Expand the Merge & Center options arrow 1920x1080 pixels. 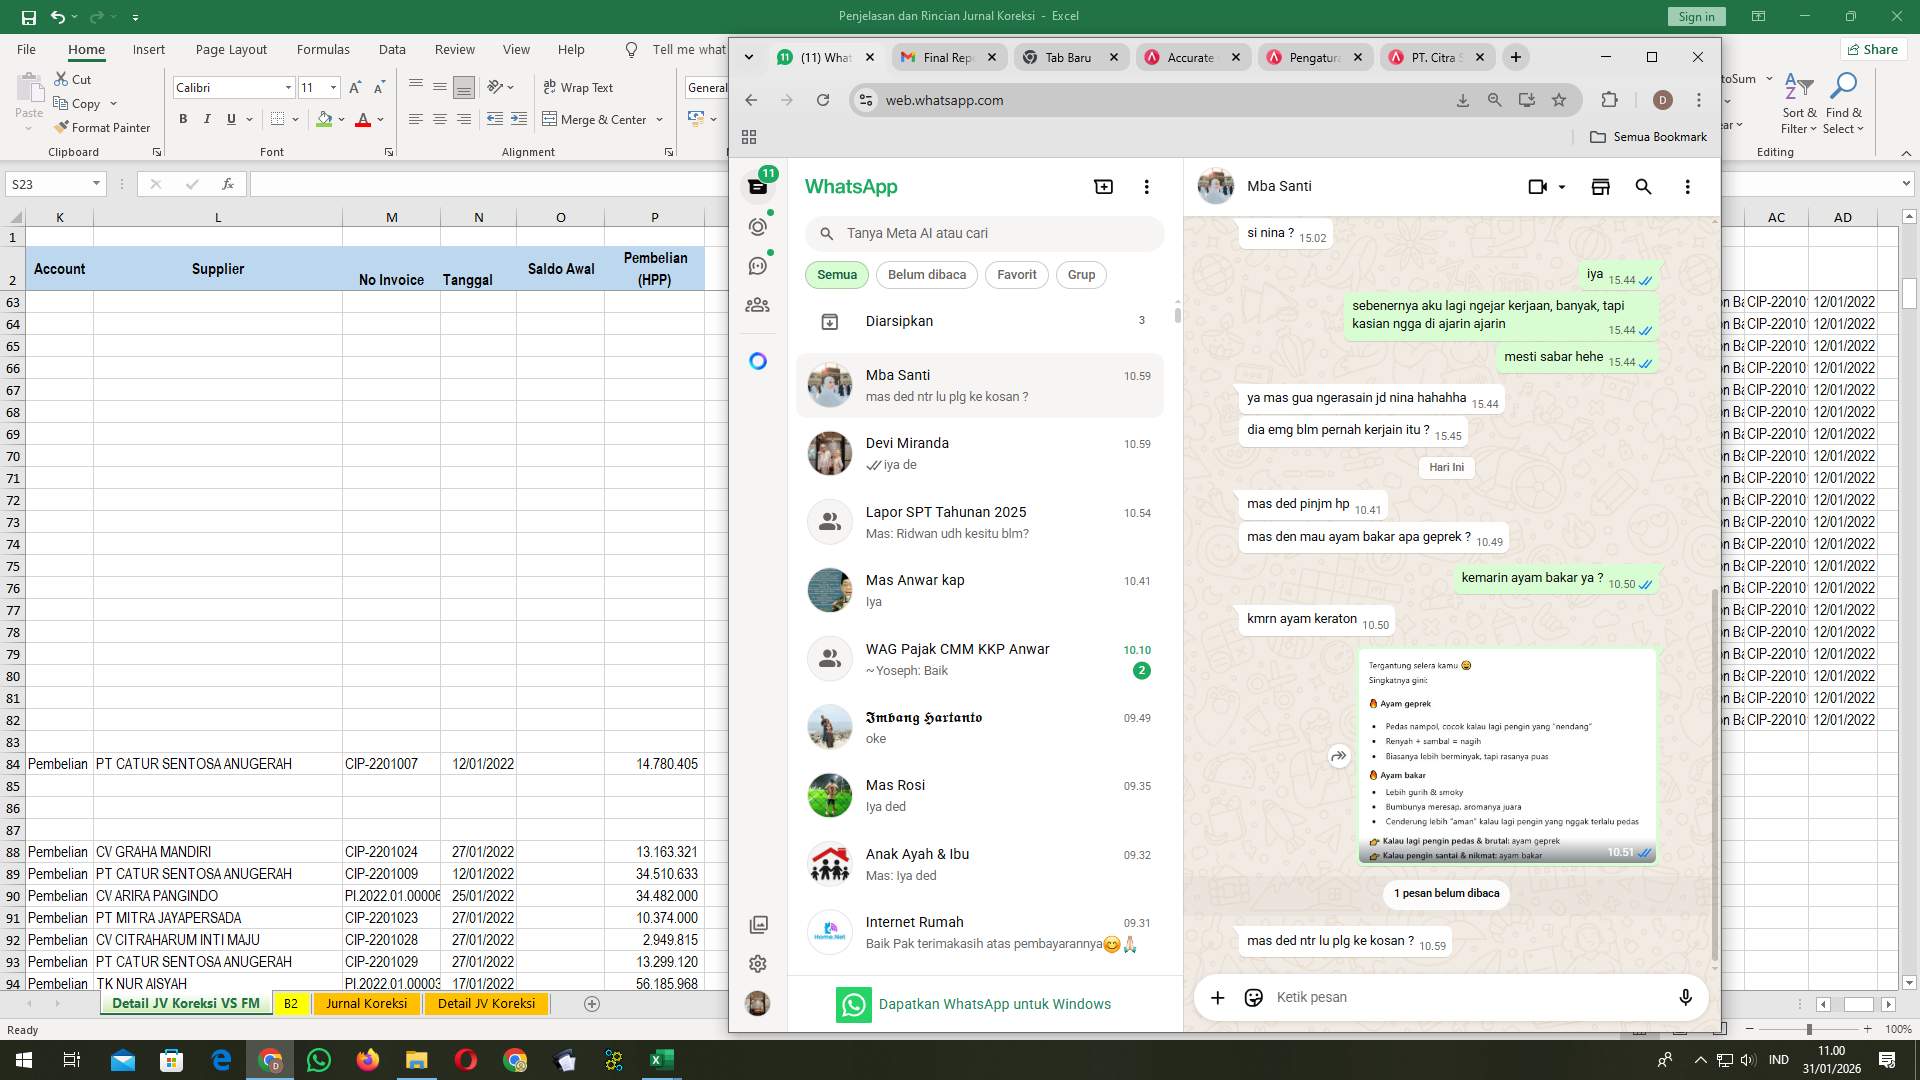tap(659, 119)
